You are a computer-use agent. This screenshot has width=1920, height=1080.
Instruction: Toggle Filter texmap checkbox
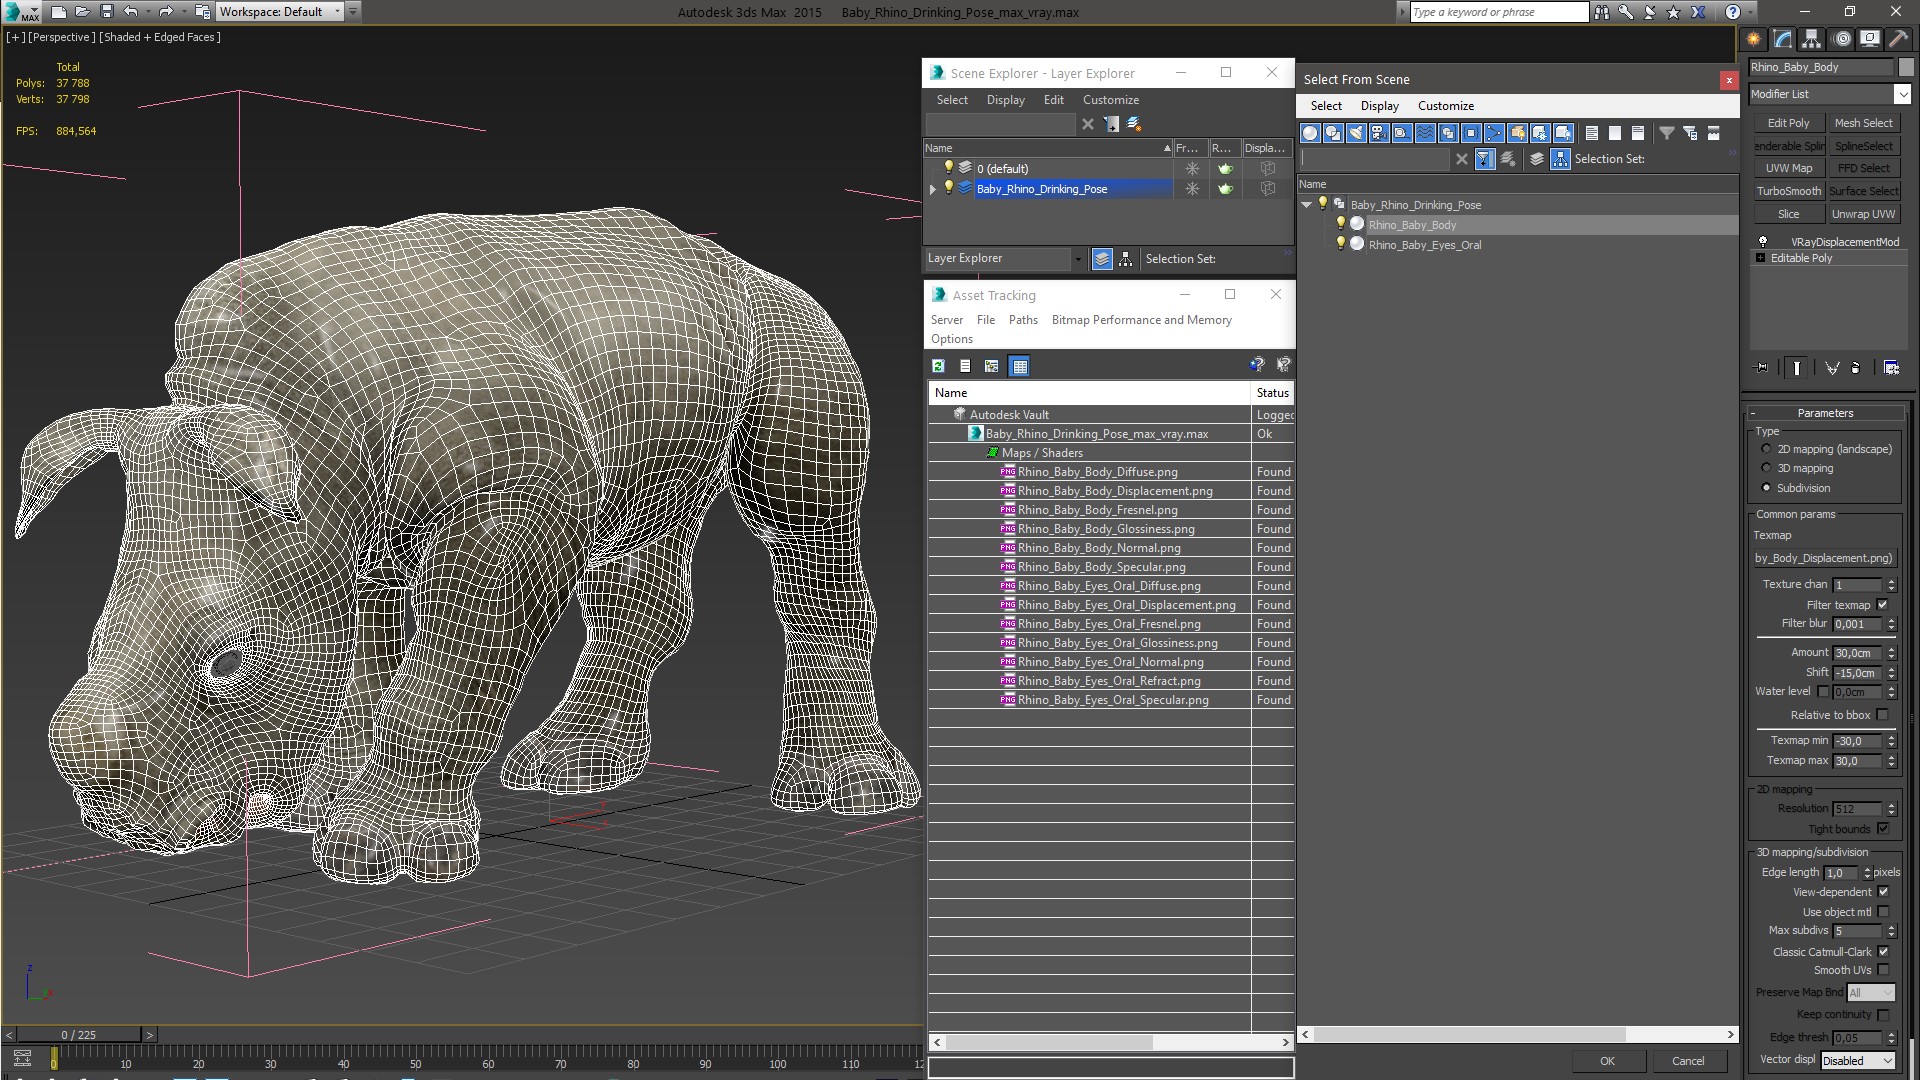(1883, 605)
